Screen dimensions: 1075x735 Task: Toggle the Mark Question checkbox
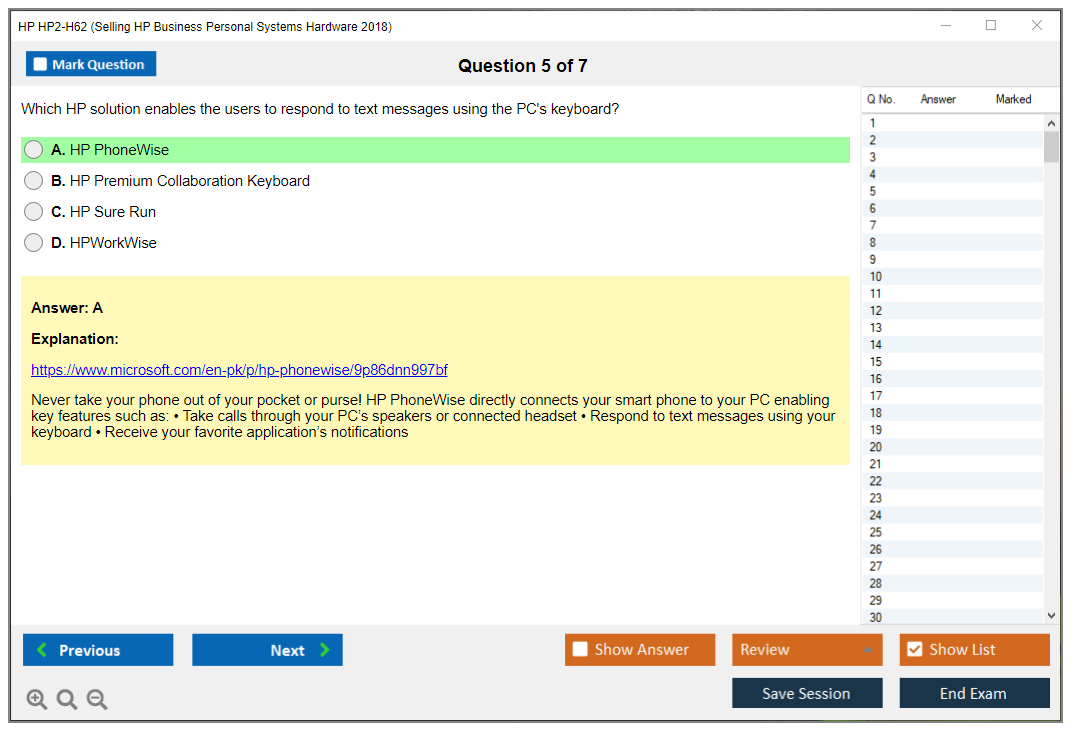[x=41, y=65]
